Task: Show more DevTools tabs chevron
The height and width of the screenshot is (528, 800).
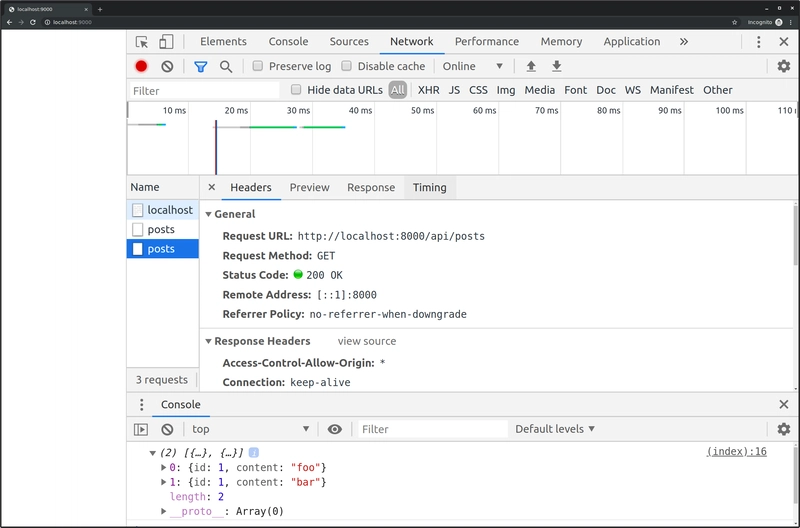Action: coord(684,42)
